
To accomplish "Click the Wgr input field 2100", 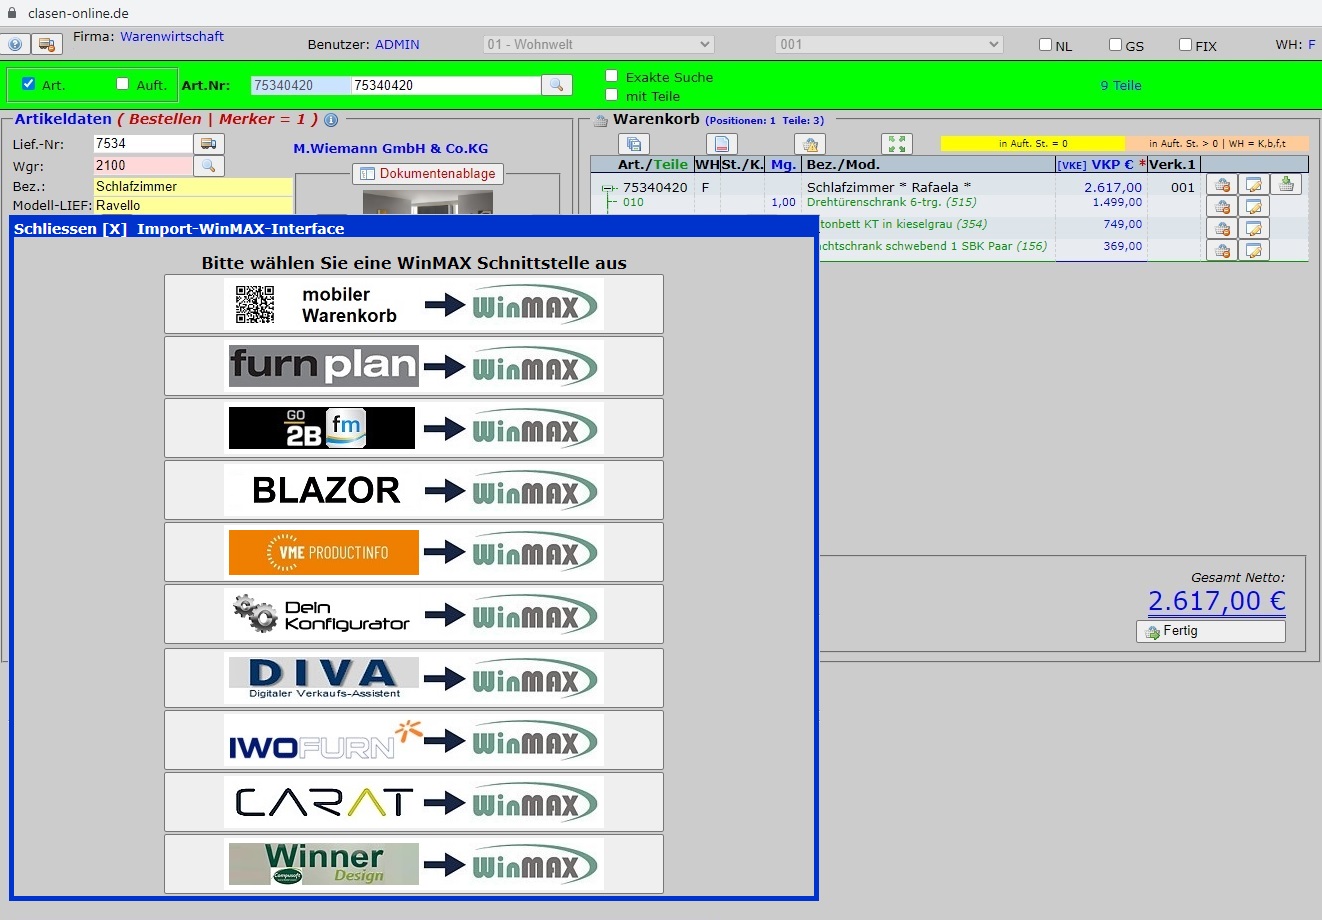I will tap(143, 166).
